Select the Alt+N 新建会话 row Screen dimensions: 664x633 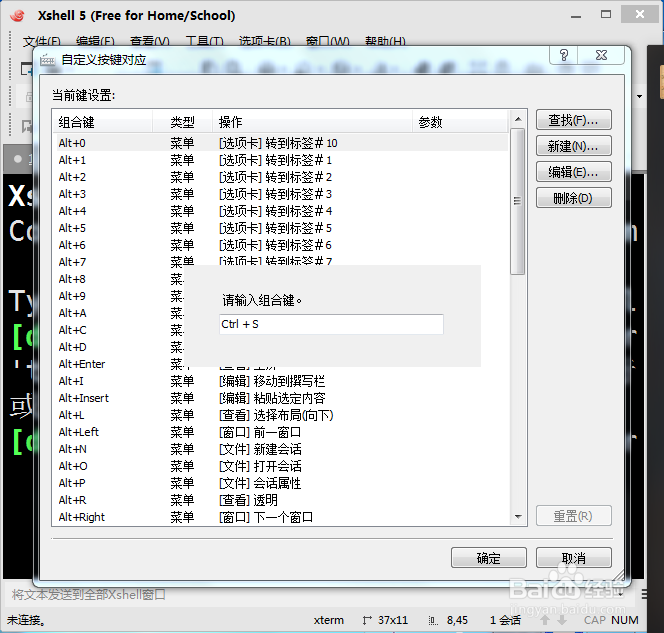pyautogui.click(x=281, y=449)
